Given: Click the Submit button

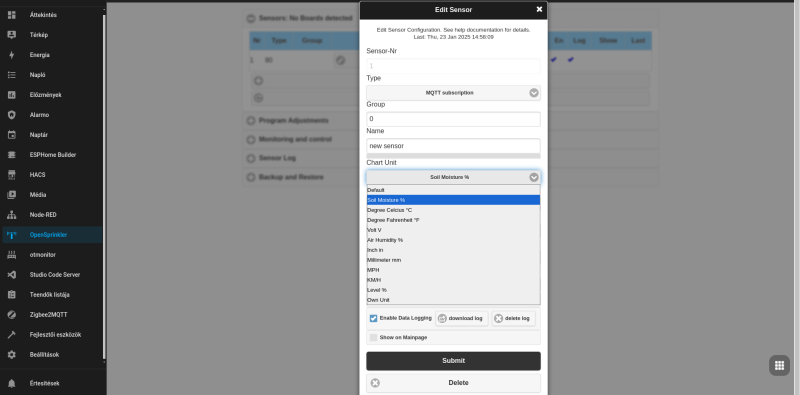Looking at the screenshot, I should coord(453,361).
